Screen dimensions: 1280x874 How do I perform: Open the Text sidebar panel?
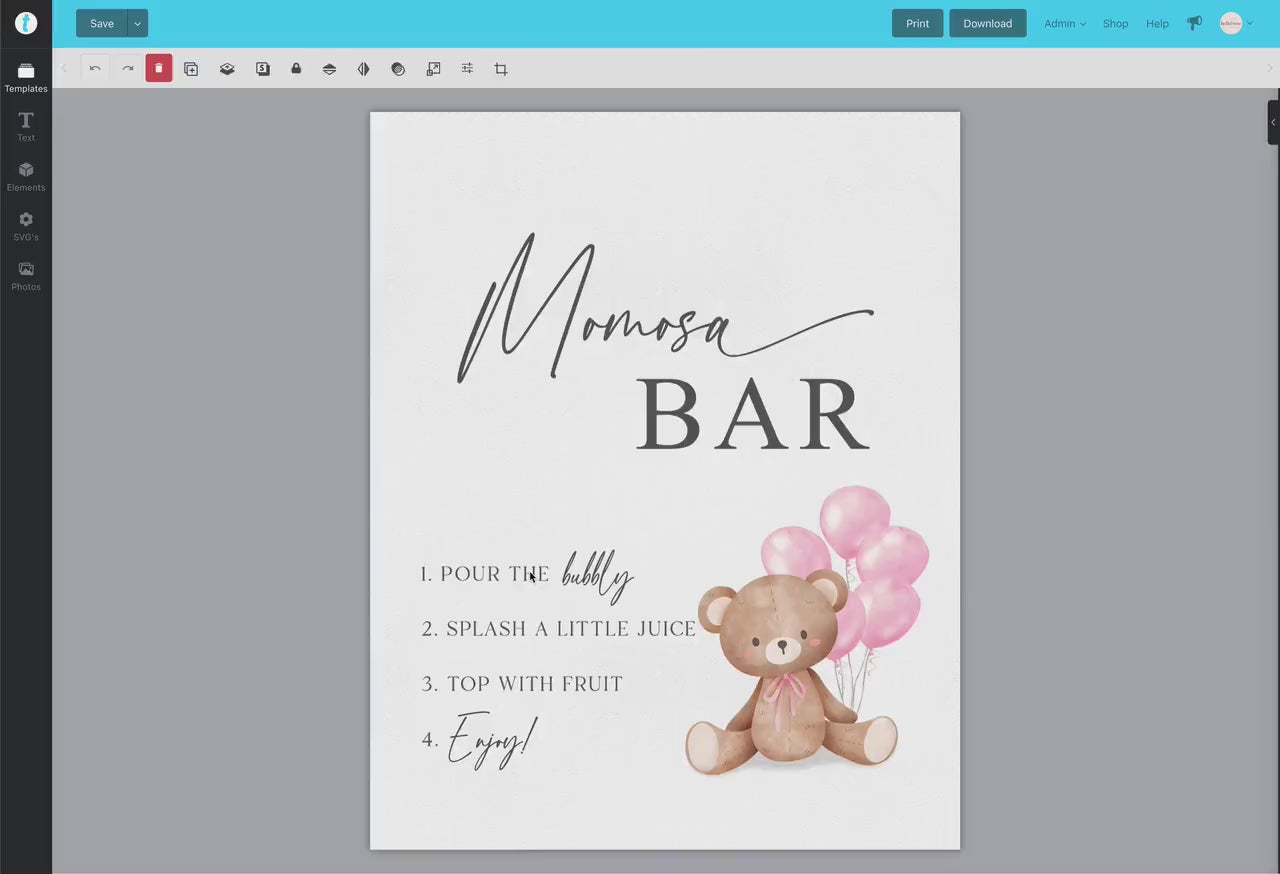26,127
